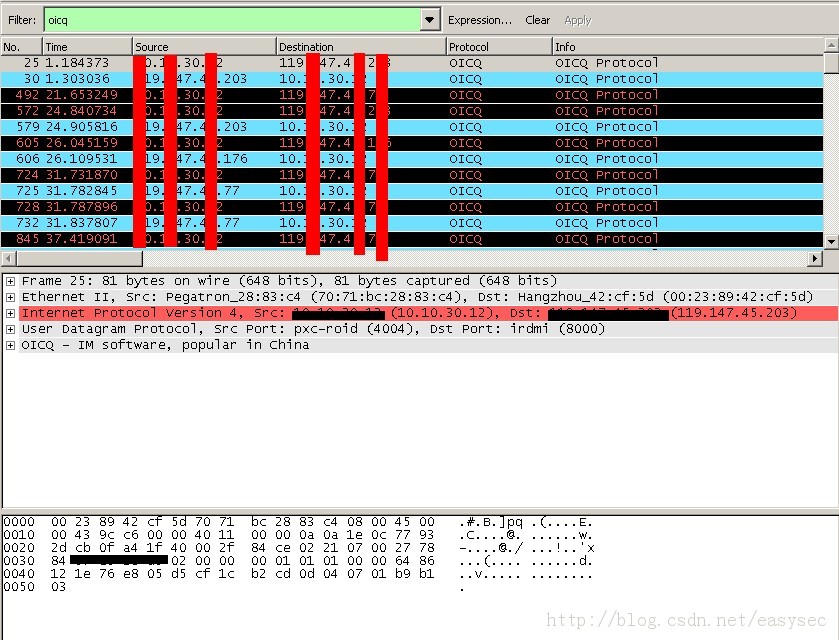Click hex dump offset row 0000
The width and height of the screenshot is (839, 640).
(19, 522)
